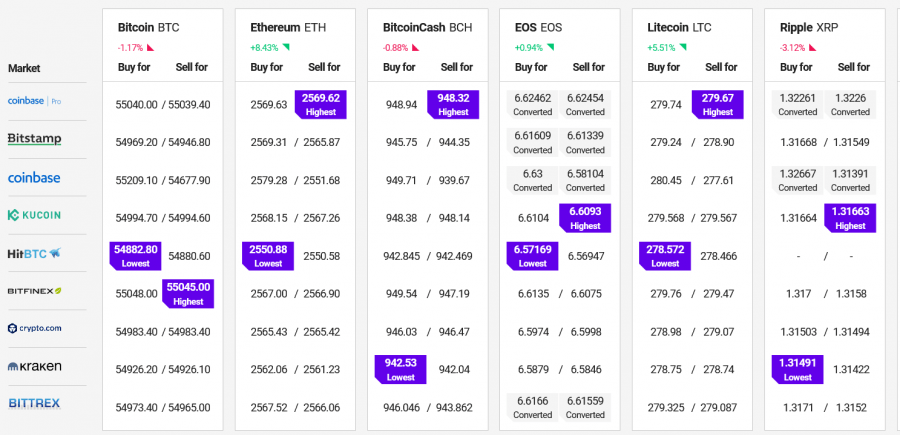Select the crypto.com exchange logo
This screenshot has width=900, height=435.
point(34,328)
